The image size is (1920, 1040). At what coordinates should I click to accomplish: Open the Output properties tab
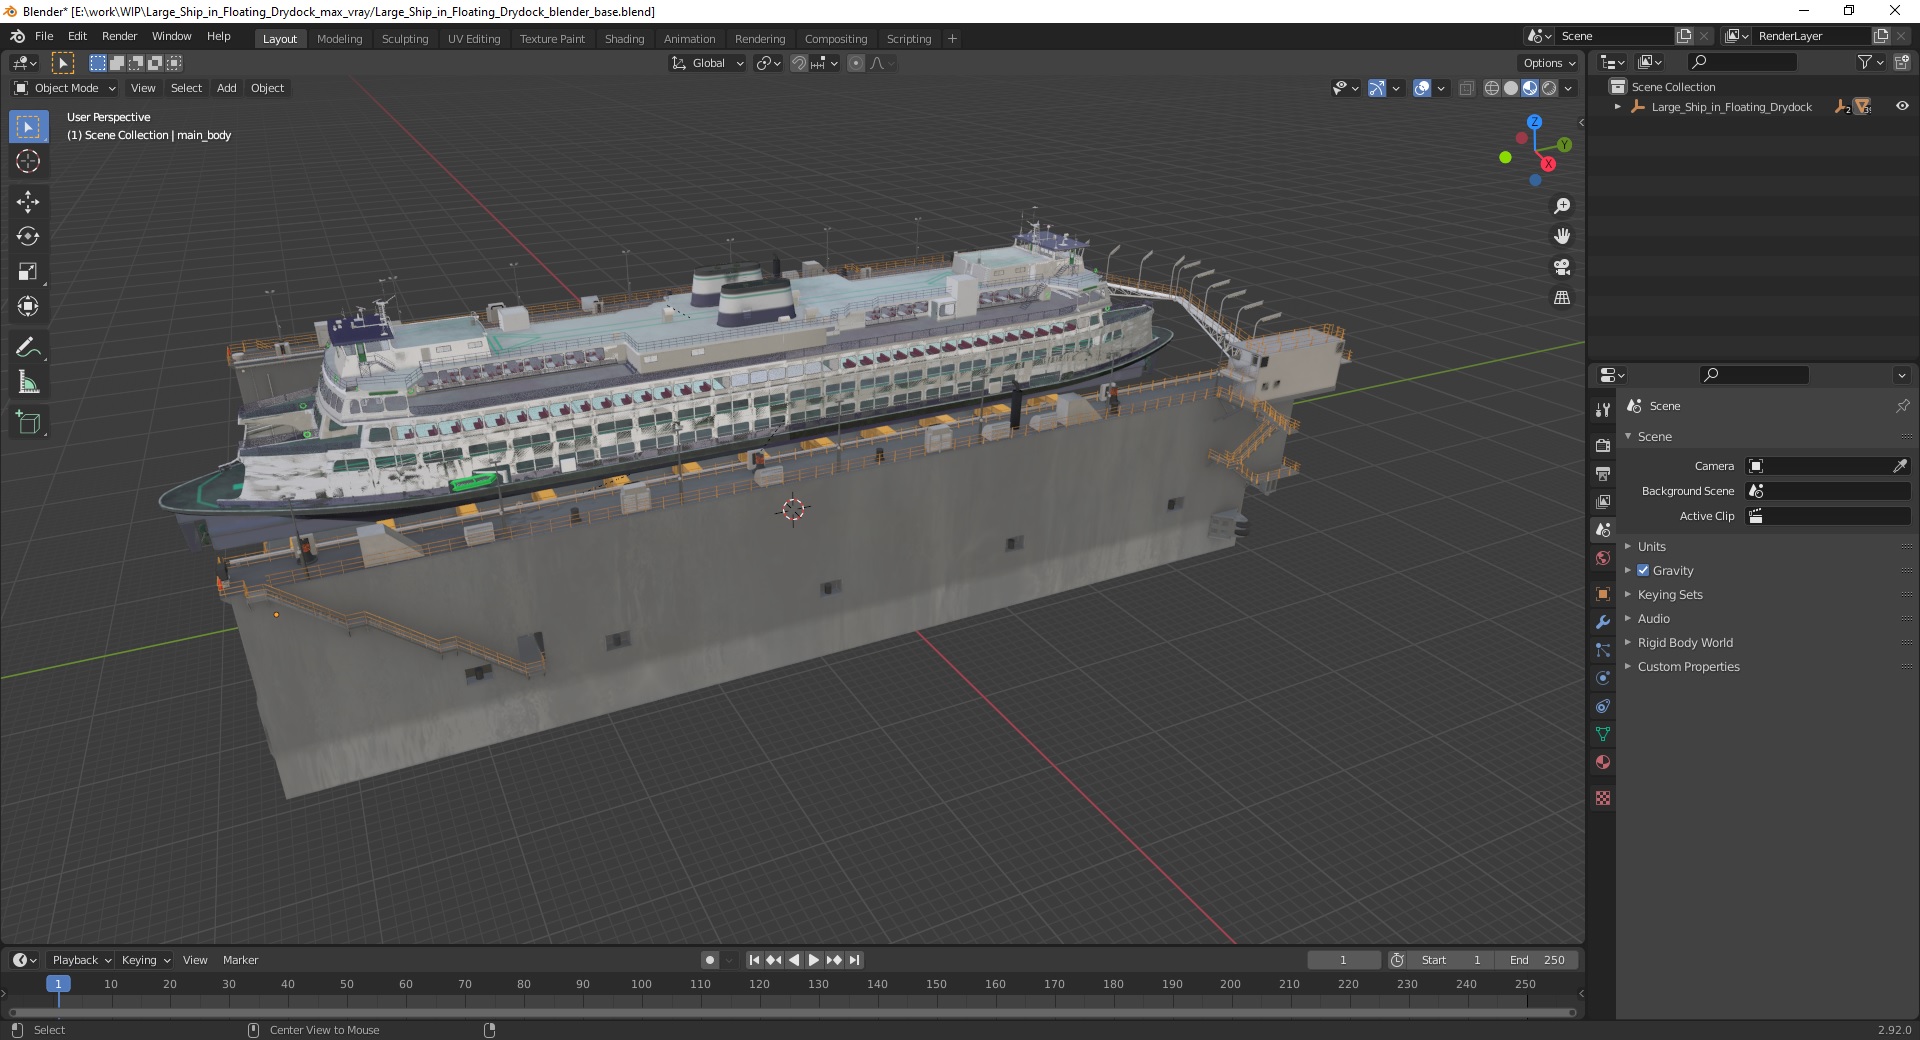pyautogui.click(x=1603, y=473)
